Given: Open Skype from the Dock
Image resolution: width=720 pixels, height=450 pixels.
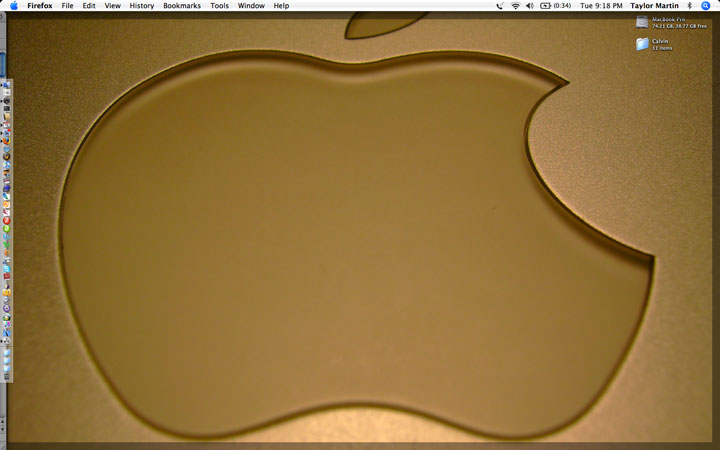Looking at the screenshot, I should [x=7, y=268].
